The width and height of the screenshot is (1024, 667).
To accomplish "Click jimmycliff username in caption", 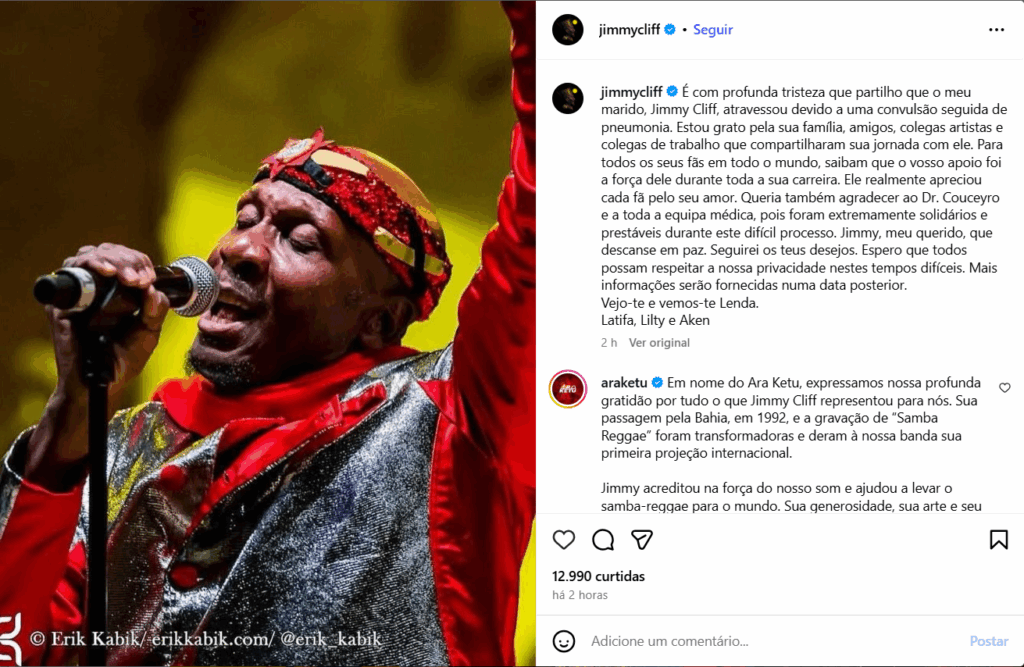I will pyautogui.click(x=632, y=92).
